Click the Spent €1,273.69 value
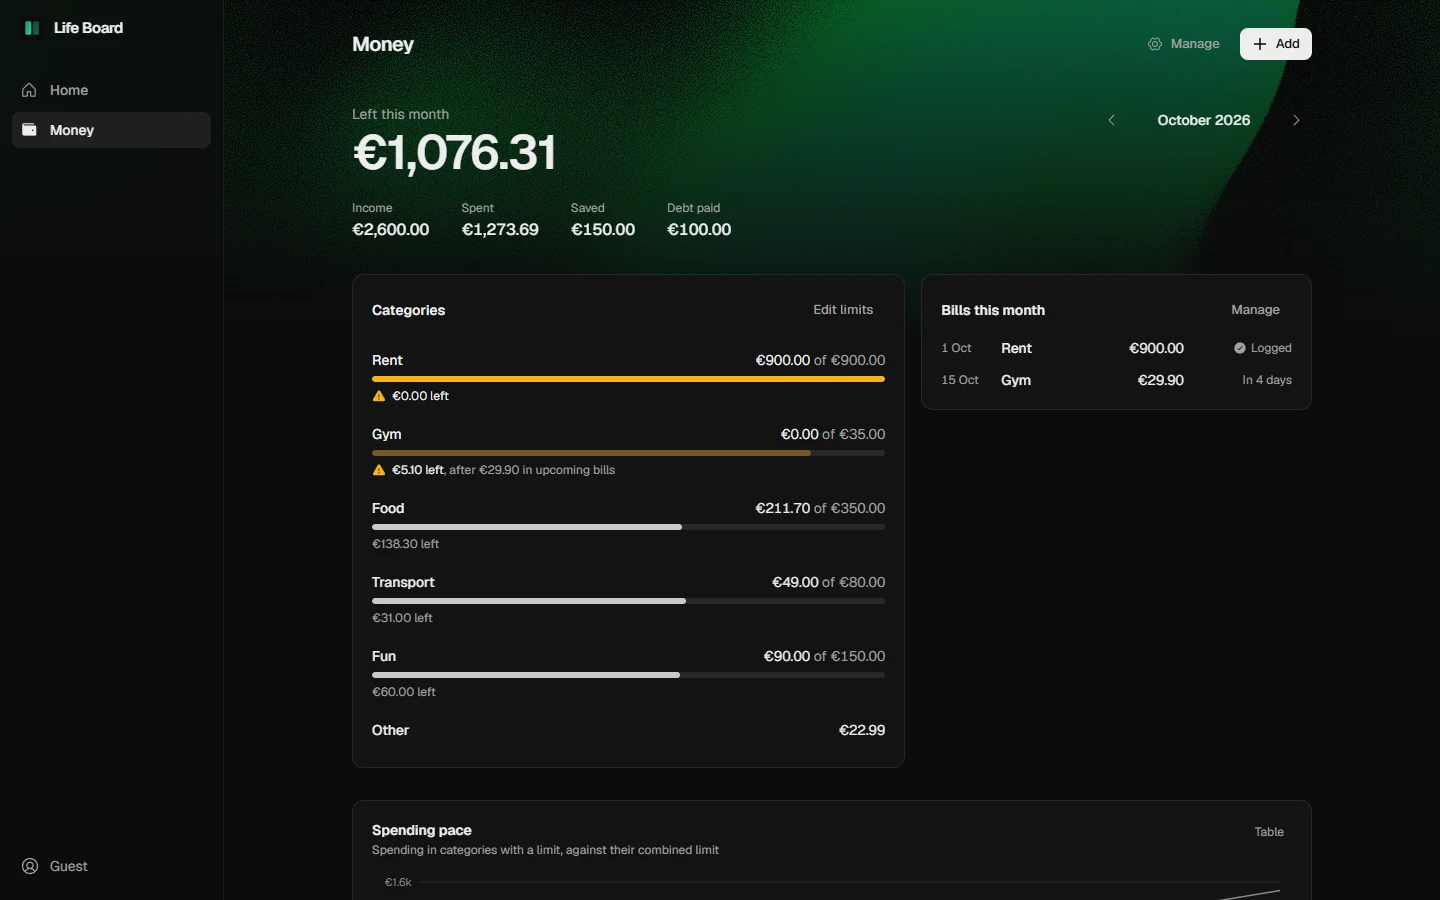This screenshot has width=1440, height=900. pos(500,230)
